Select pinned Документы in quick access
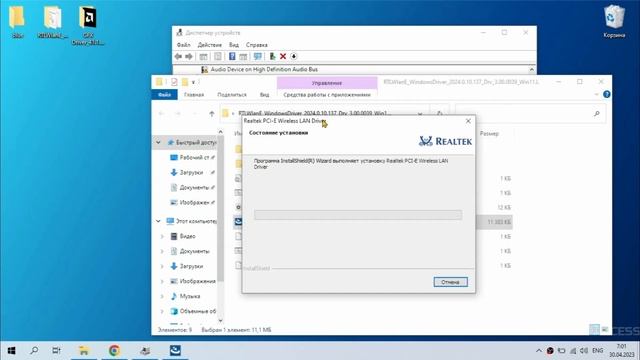This screenshot has width=640, height=360. [x=194, y=188]
